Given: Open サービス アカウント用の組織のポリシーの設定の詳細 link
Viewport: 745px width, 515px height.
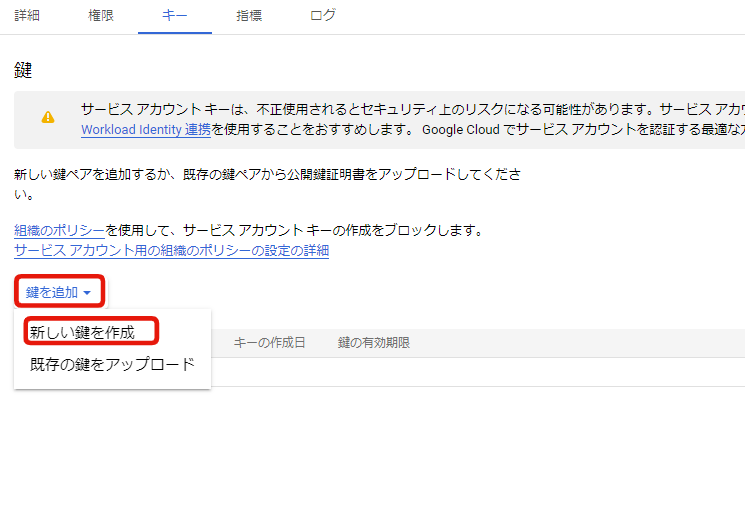Looking at the screenshot, I should click(x=172, y=250).
